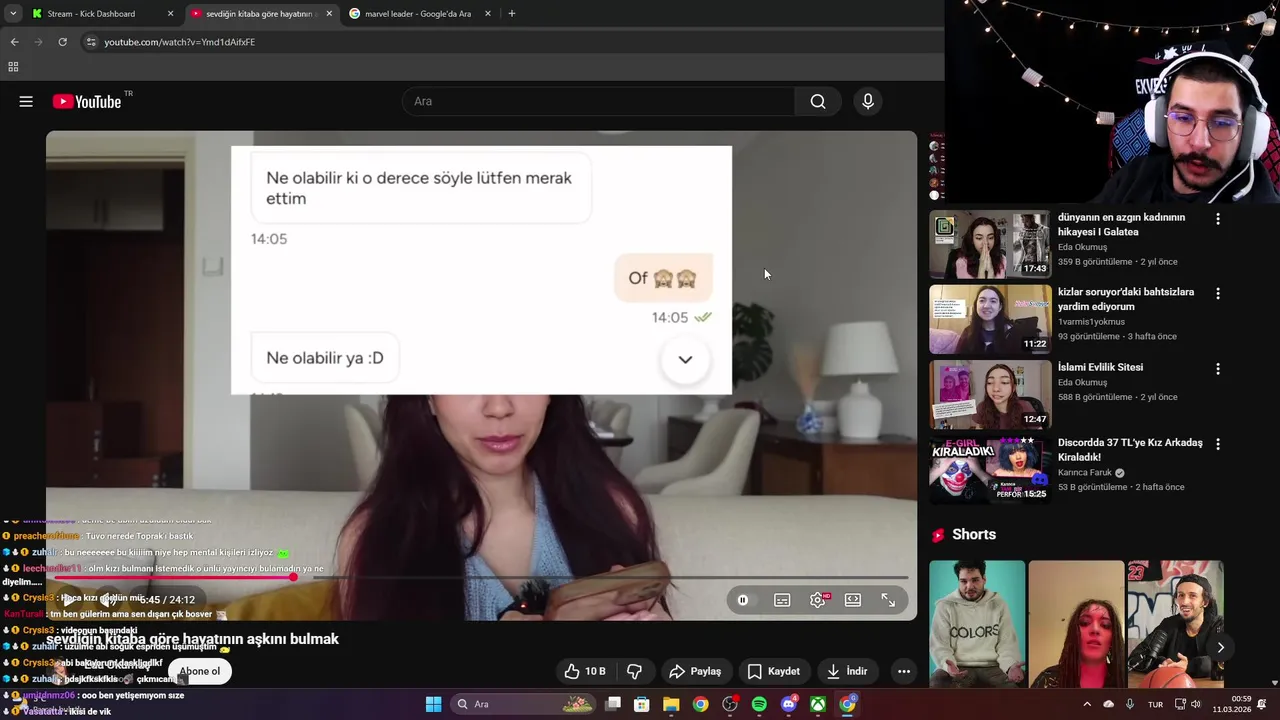Like the video with 10 B thumbs-up
This screenshot has height=720, width=1280.
[x=585, y=671]
